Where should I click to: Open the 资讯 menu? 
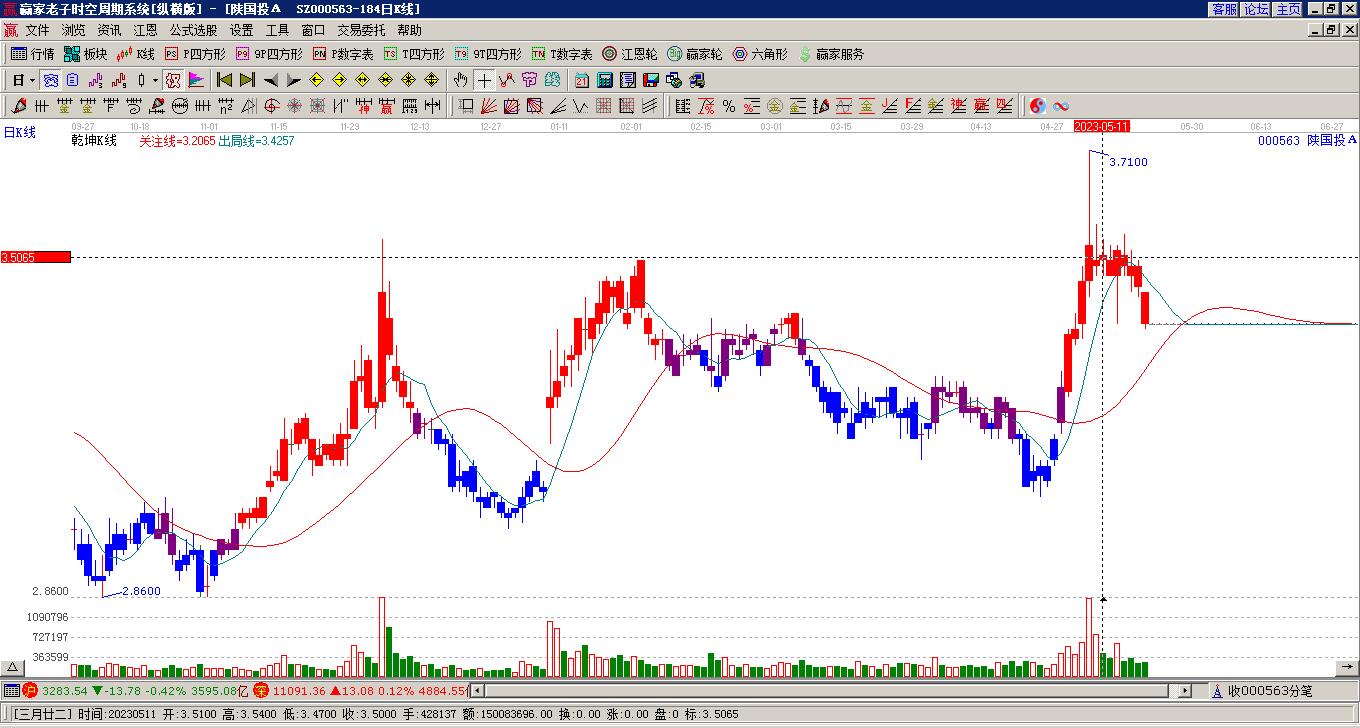109,30
